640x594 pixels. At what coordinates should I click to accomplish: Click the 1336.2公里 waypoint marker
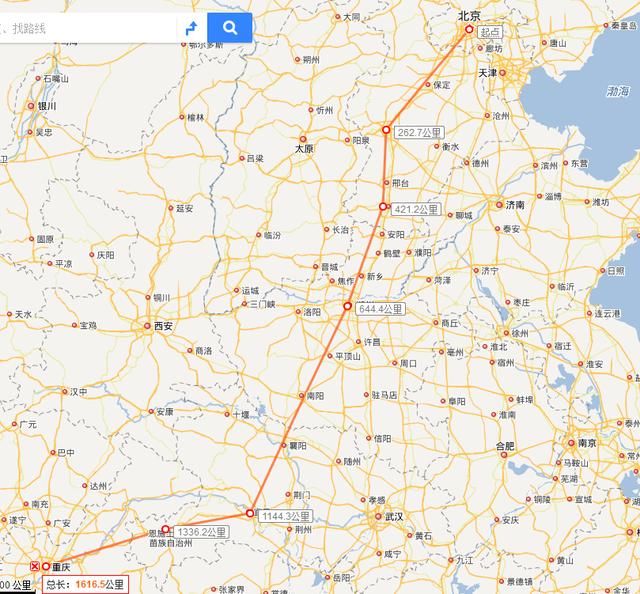click(165, 529)
